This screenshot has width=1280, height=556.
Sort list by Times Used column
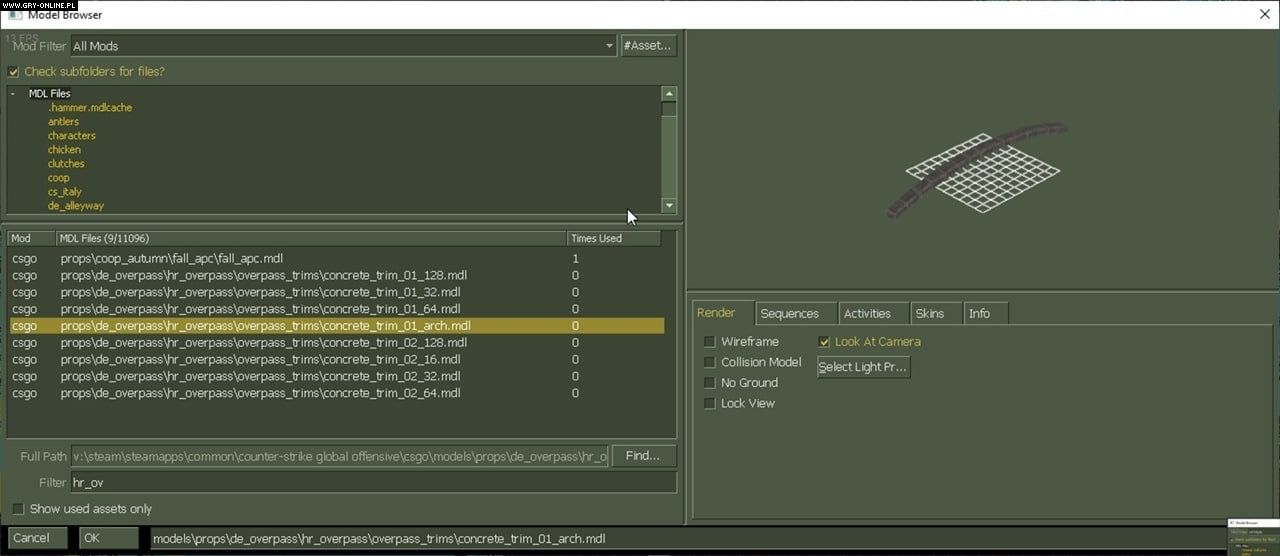pyautogui.click(x=612, y=239)
